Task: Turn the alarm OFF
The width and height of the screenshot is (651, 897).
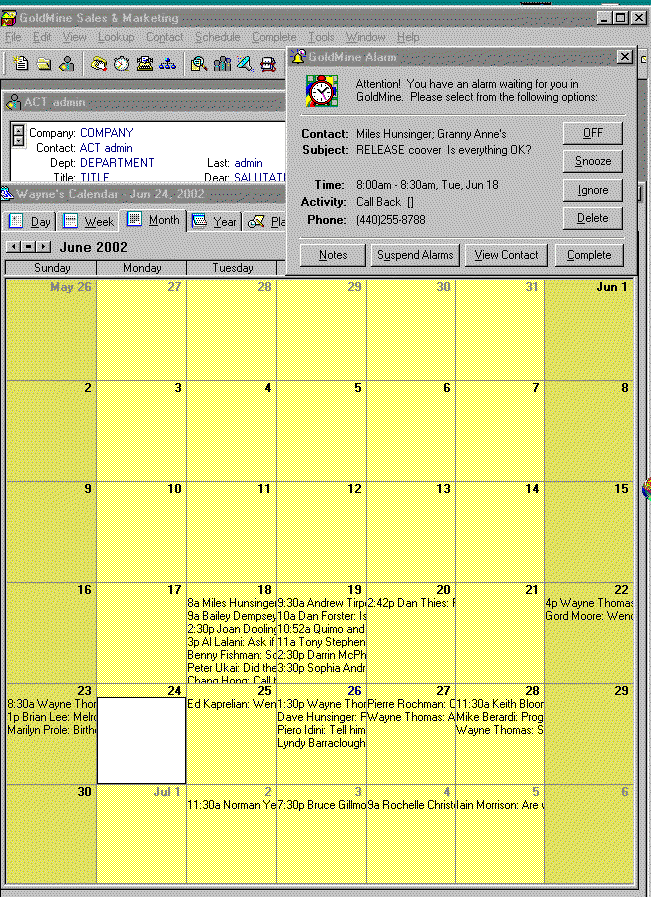Action: point(593,133)
